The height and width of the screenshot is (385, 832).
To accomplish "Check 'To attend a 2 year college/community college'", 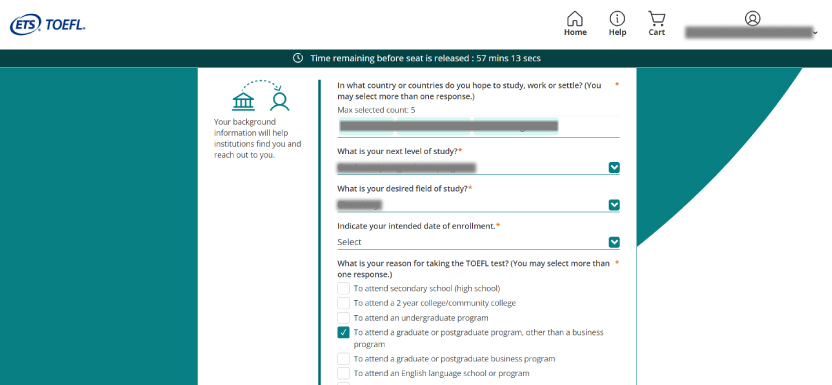I will click(343, 303).
